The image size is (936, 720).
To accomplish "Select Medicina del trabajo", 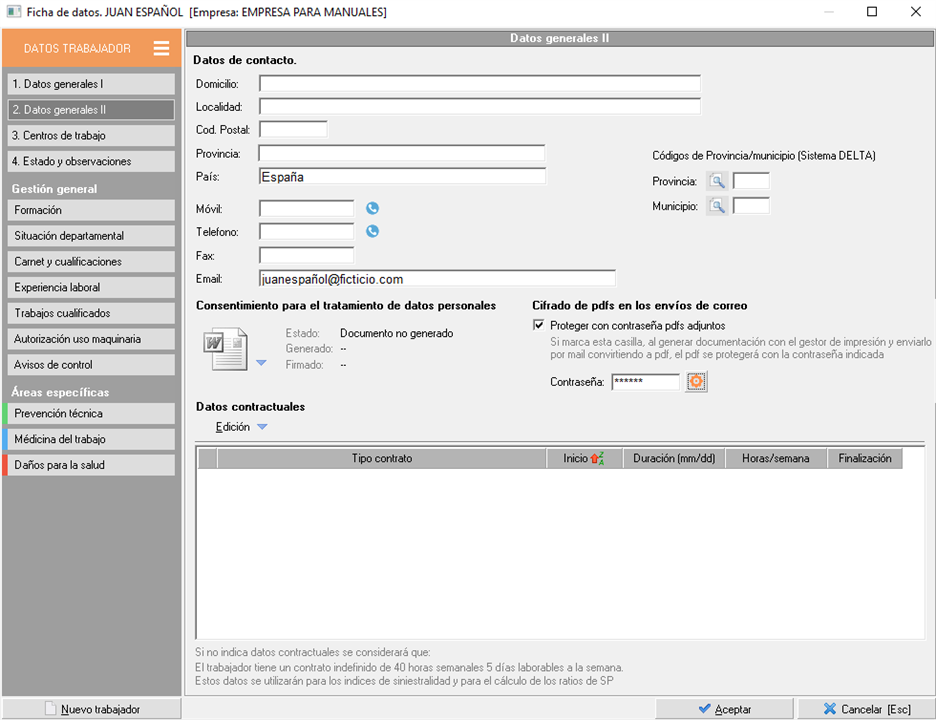I will (x=89, y=439).
